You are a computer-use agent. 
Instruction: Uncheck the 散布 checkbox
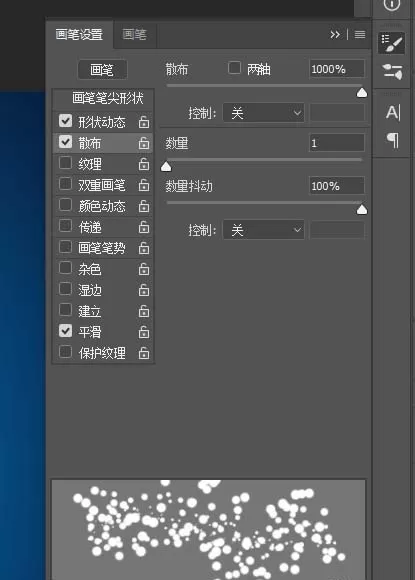pyautogui.click(x=65, y=142)
